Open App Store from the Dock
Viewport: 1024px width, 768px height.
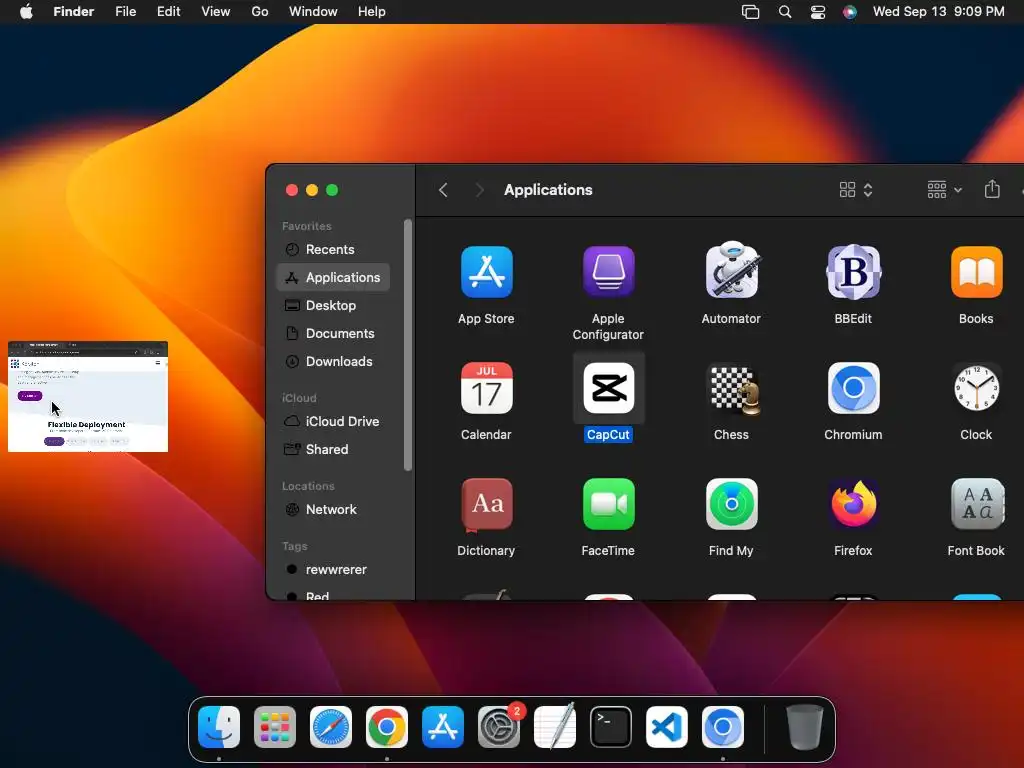443,727
